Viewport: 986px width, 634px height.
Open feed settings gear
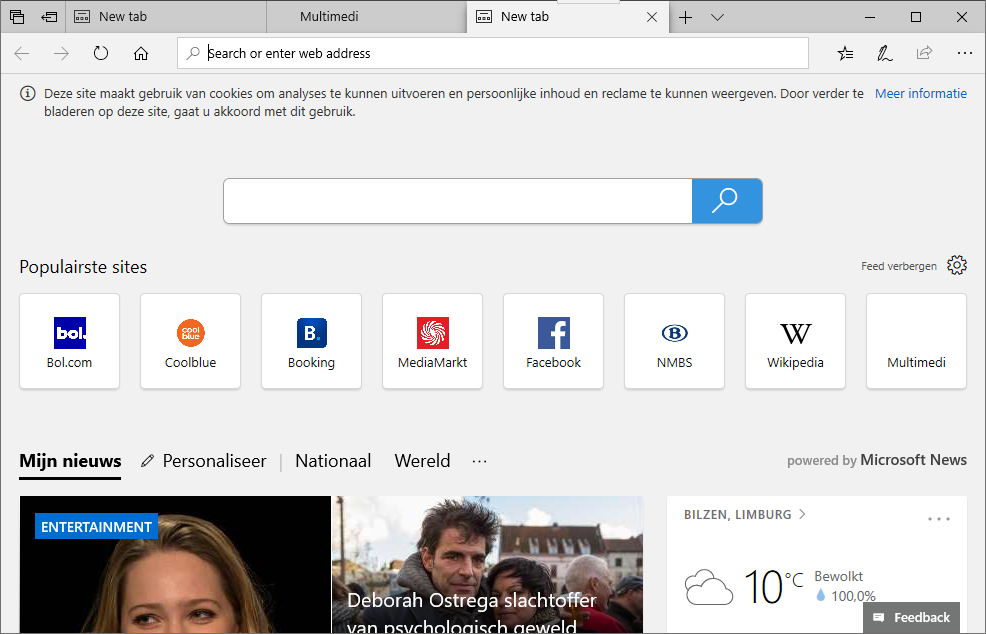tap(957, 265)
